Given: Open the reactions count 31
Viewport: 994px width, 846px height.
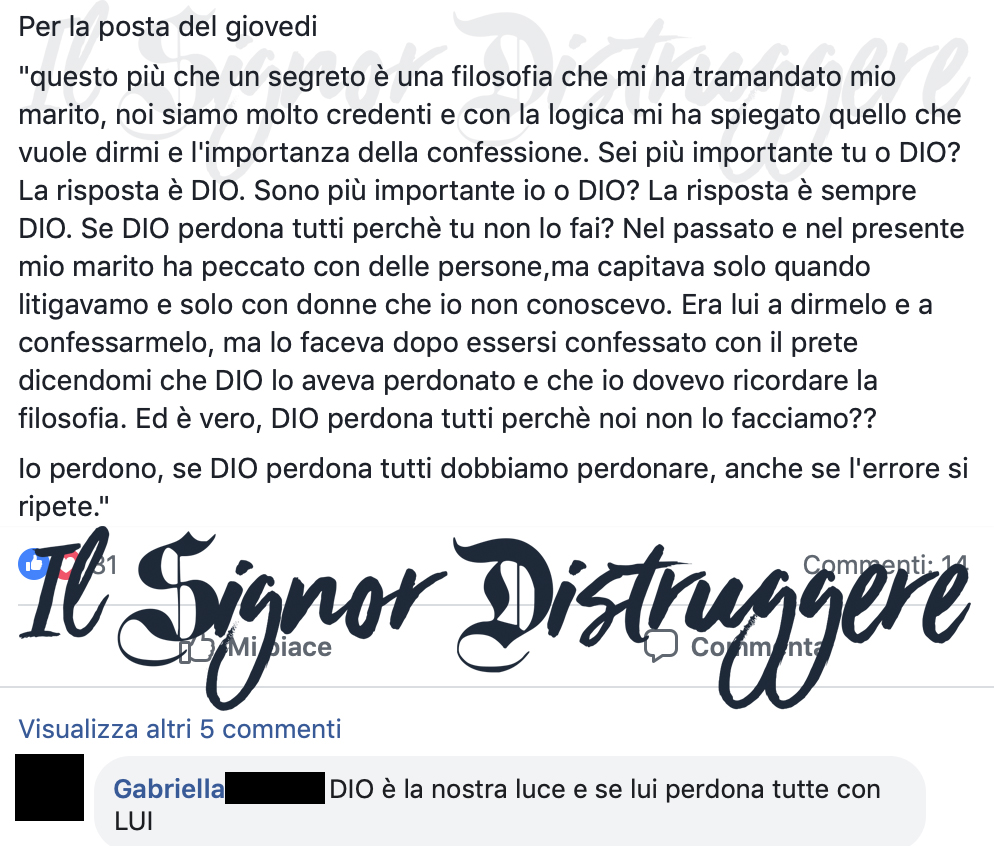Looking at the screenshot, I should (x=105, y=565).
